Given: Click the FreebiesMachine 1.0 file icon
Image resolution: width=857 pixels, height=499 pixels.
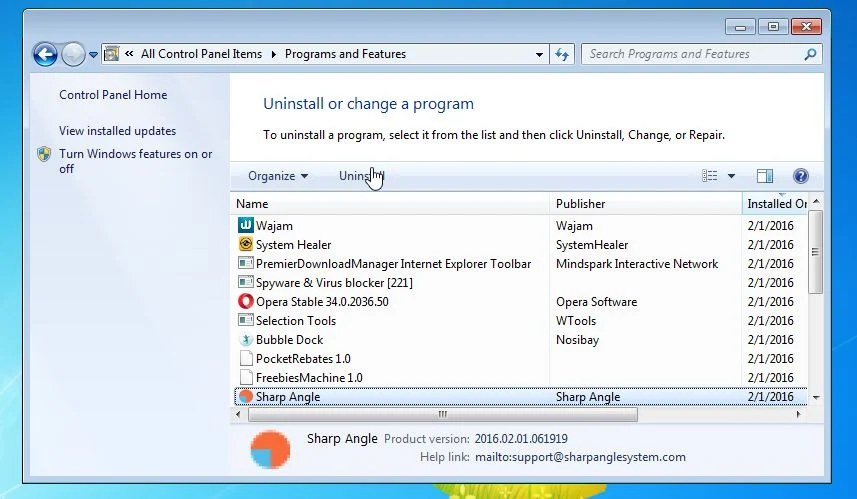Looking at the screenshot, I should (246, 377).
